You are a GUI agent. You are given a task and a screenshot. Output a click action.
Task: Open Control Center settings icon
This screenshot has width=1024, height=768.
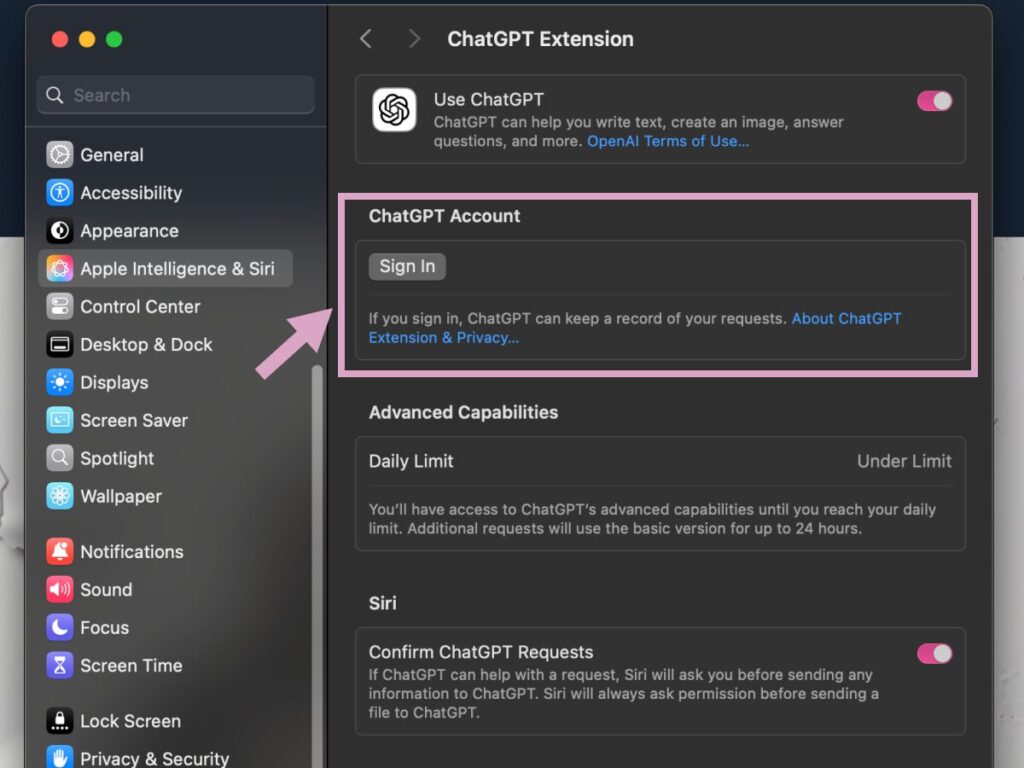(x=59, y=307)
